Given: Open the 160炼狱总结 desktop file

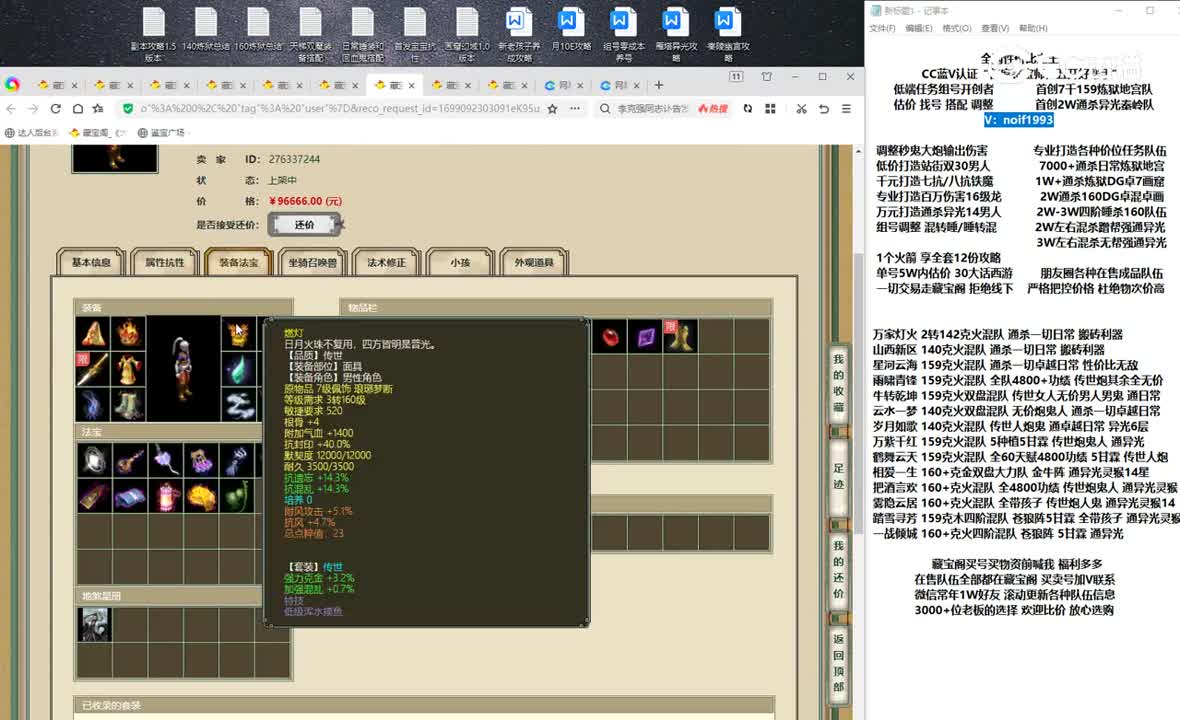Looking at the screenshot, I should point(258,30).
